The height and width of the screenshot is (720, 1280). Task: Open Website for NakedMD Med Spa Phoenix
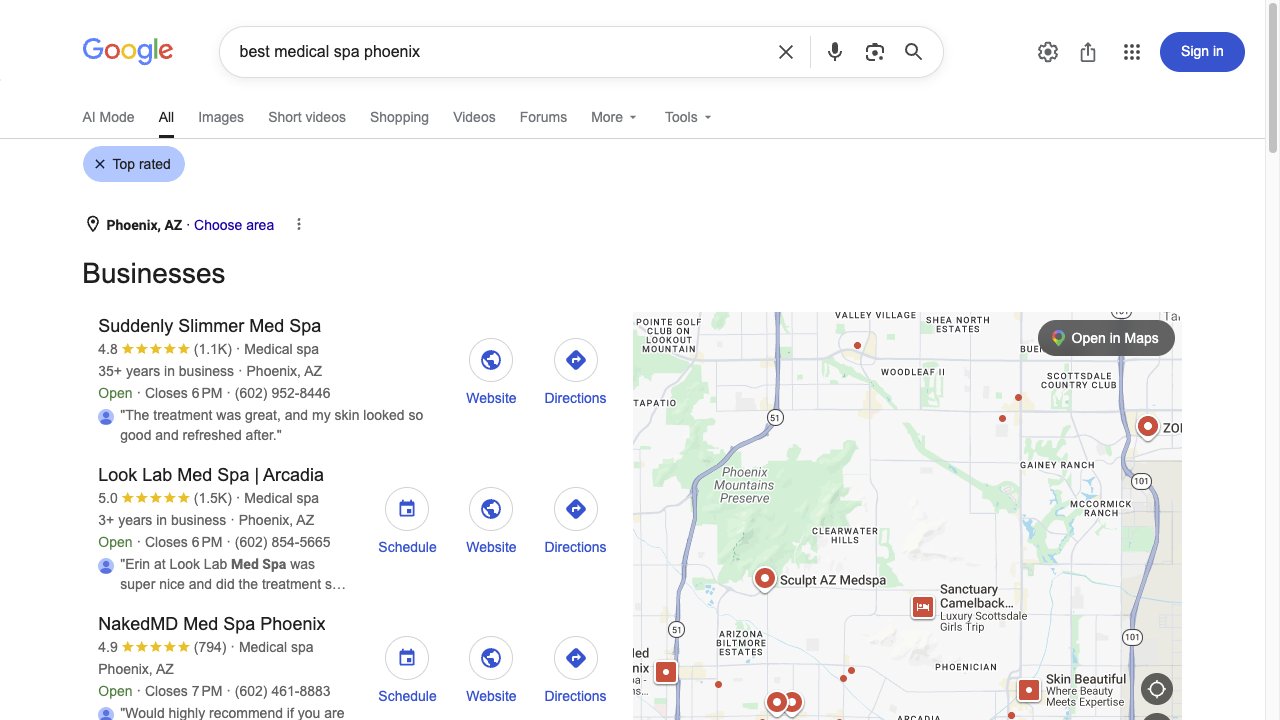click(491, 670)
